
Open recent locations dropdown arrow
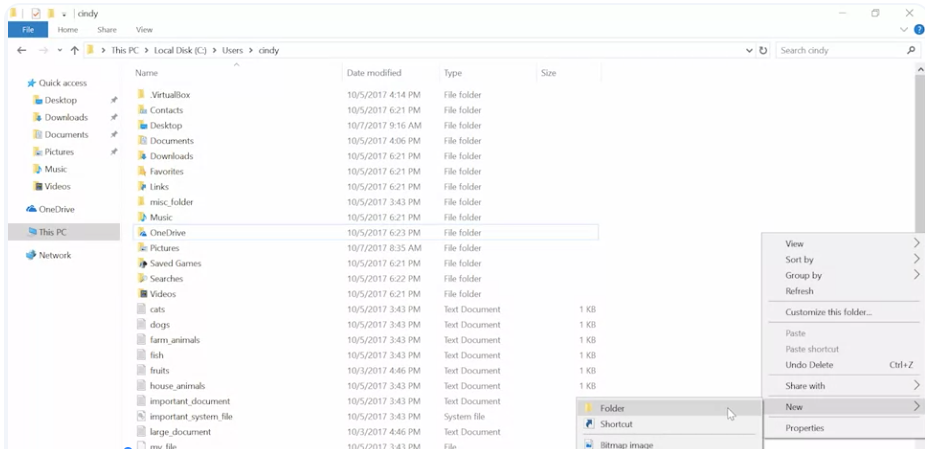coord(60,50)
